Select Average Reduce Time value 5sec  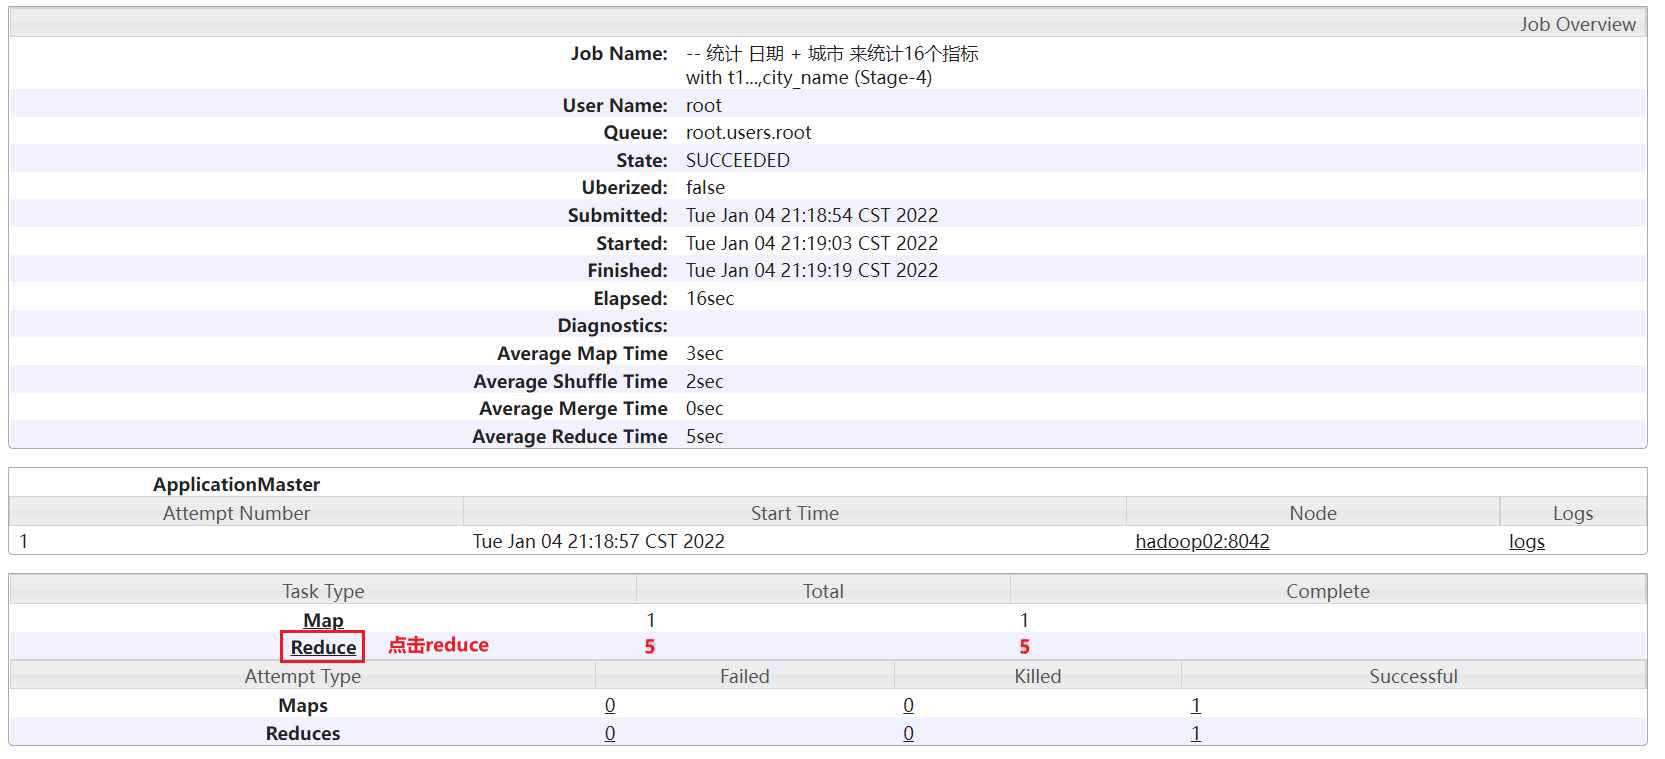[x=704, y=436]
